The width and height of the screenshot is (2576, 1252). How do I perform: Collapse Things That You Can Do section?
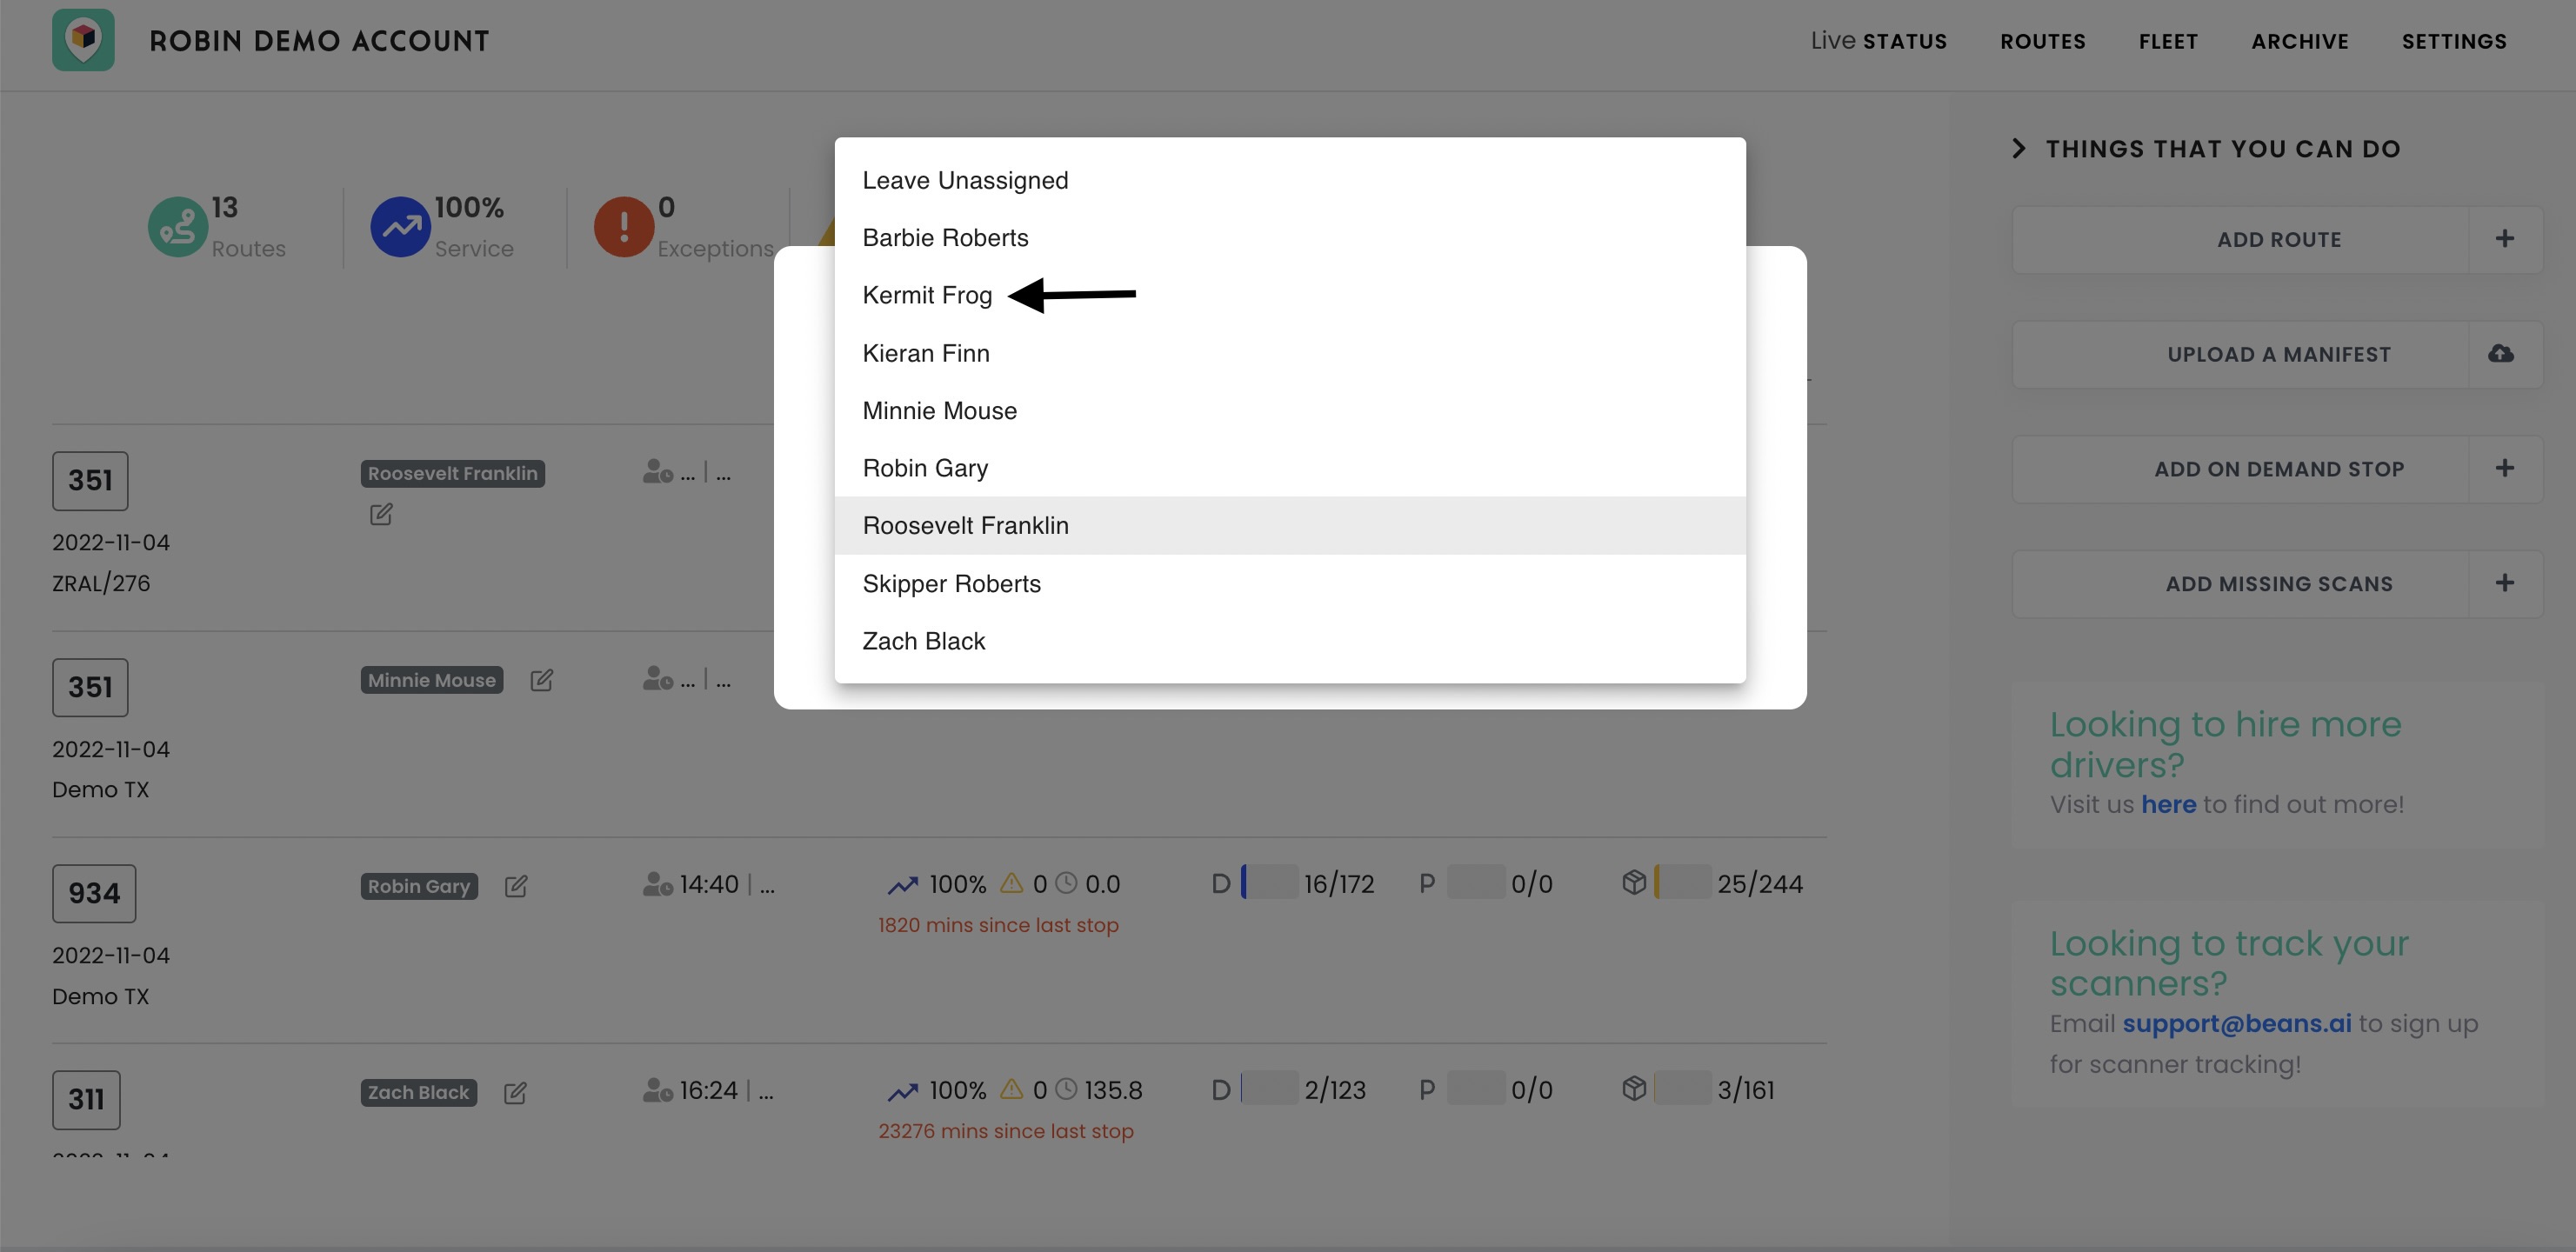click(x=2019, y=149)
